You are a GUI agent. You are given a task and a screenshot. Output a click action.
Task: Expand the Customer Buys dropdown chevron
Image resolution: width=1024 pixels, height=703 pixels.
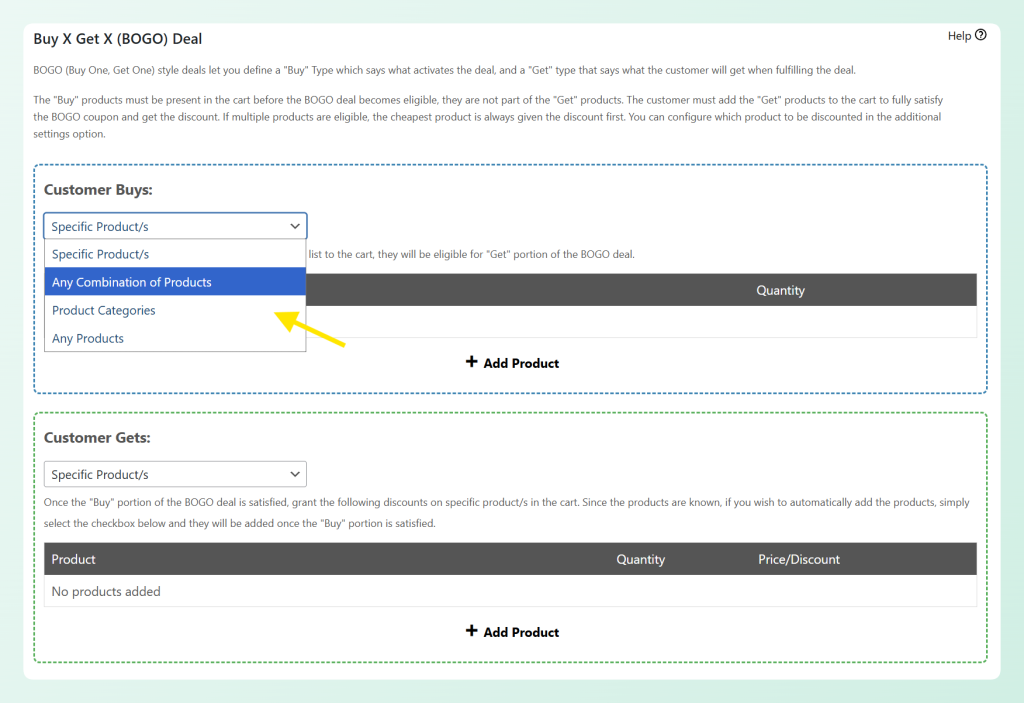pyautogui.click(x=295, y=226)
